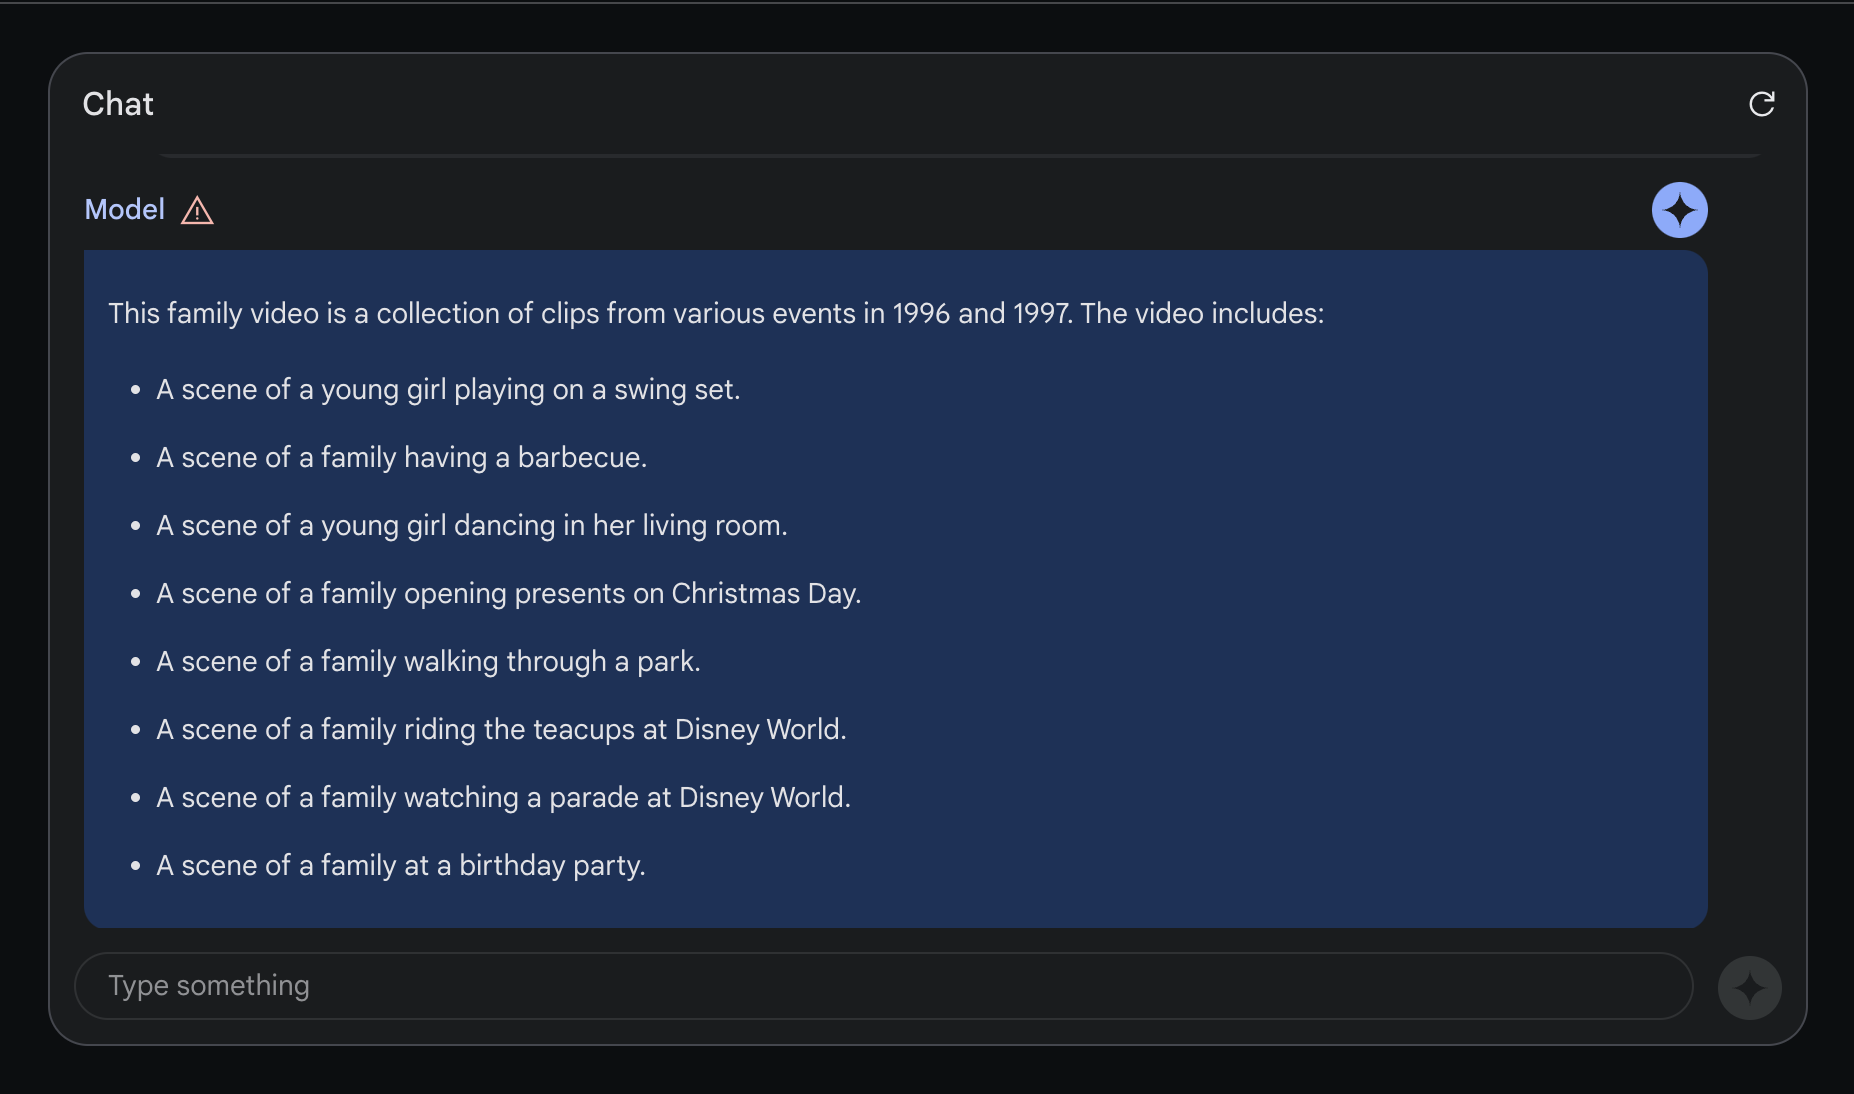Click the "Chat" panel title
This screenshot has width=1854, height=1094.
(x=118, y=104)
